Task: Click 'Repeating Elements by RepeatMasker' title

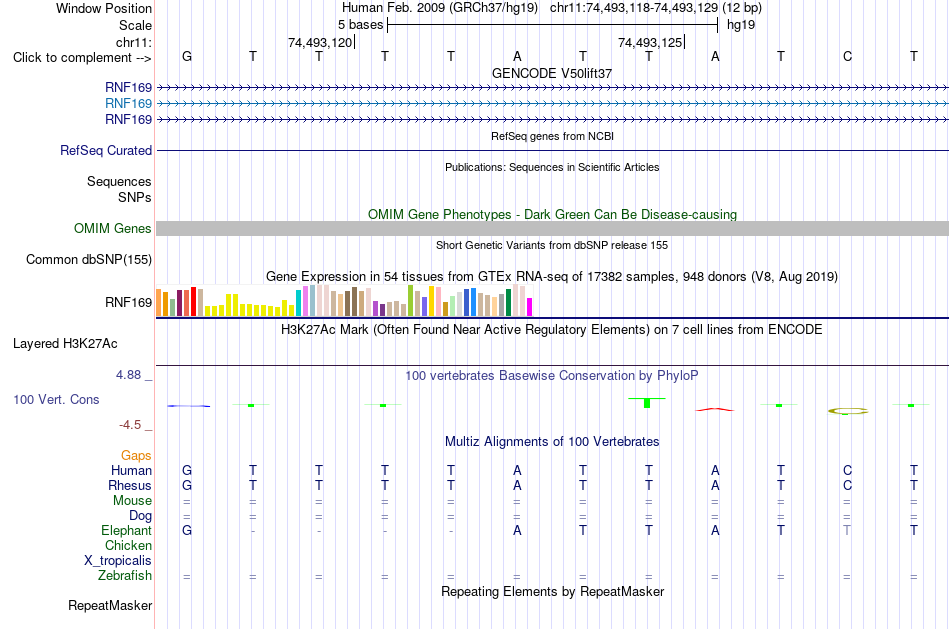Action: coord(553,591)
